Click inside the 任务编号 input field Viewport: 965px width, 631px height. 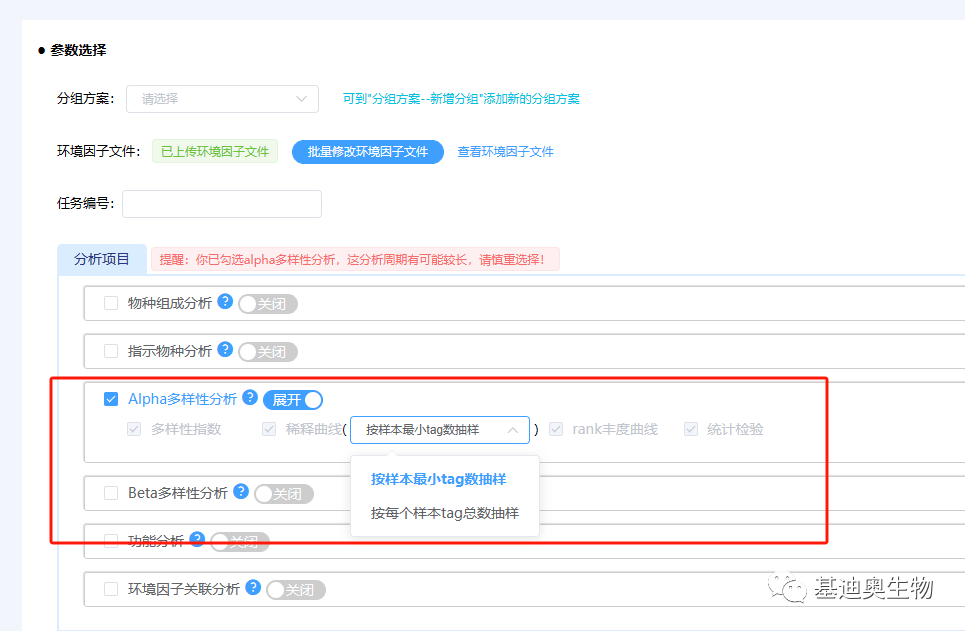[x=221, y=203]
